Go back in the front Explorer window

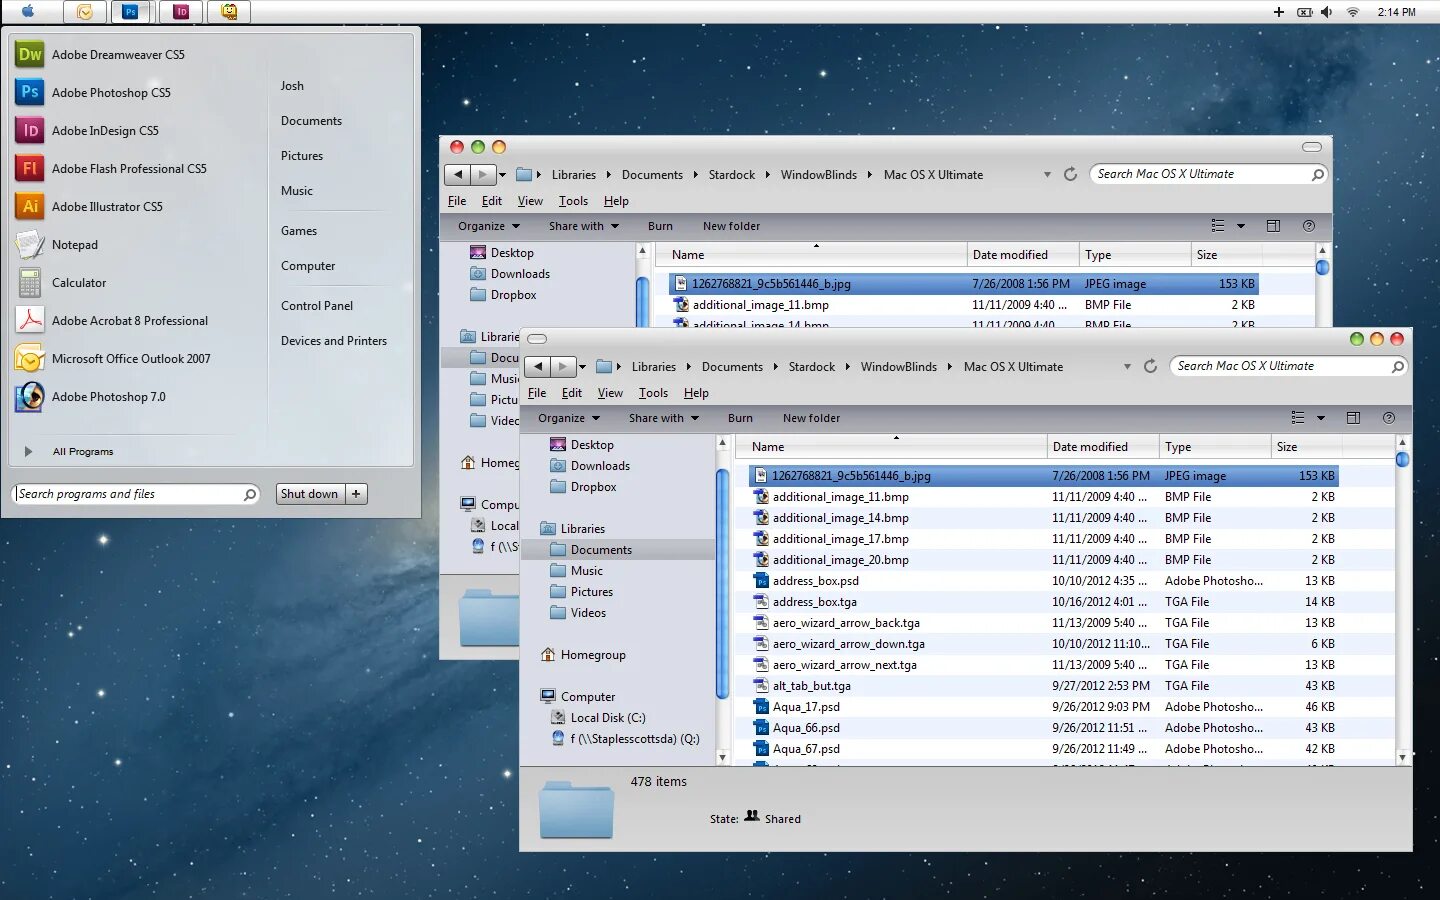click(538, 366)
